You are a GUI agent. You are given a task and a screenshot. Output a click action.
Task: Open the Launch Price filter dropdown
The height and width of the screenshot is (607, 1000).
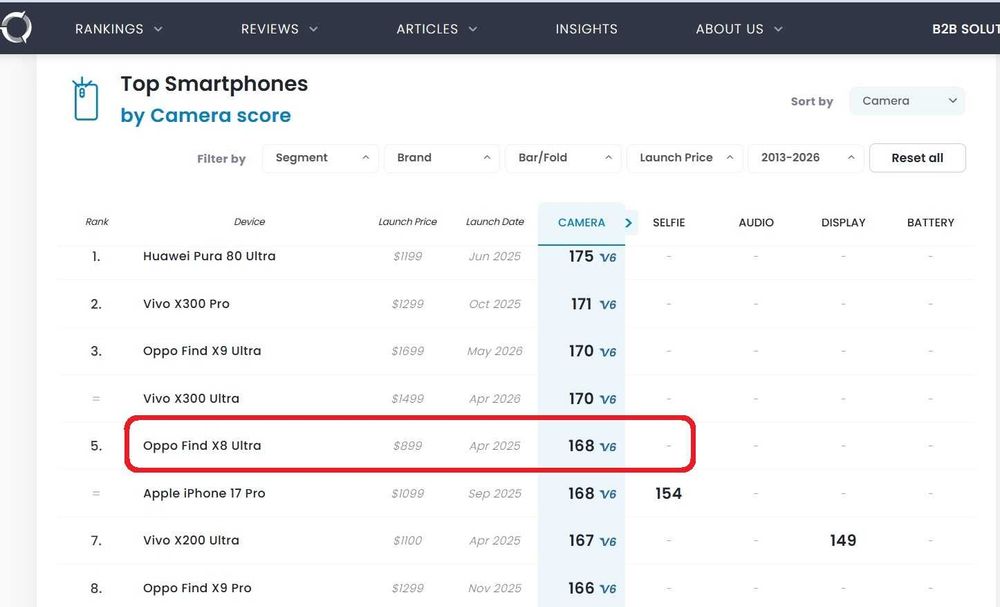point(685,158)
